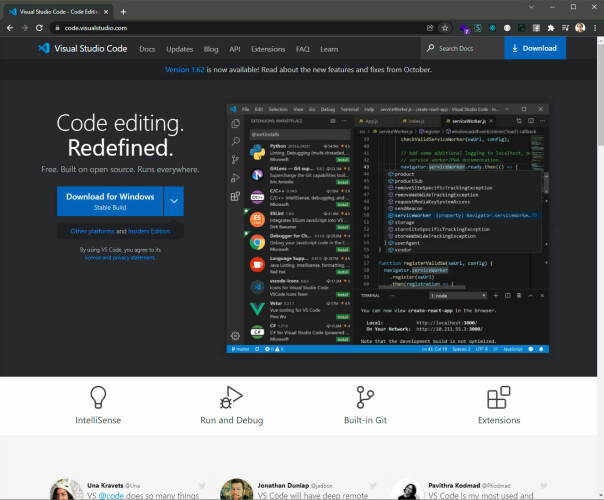Click the Pavithra Kodmad name
This screenshot has width=604, height=500.
coord(454,485)
